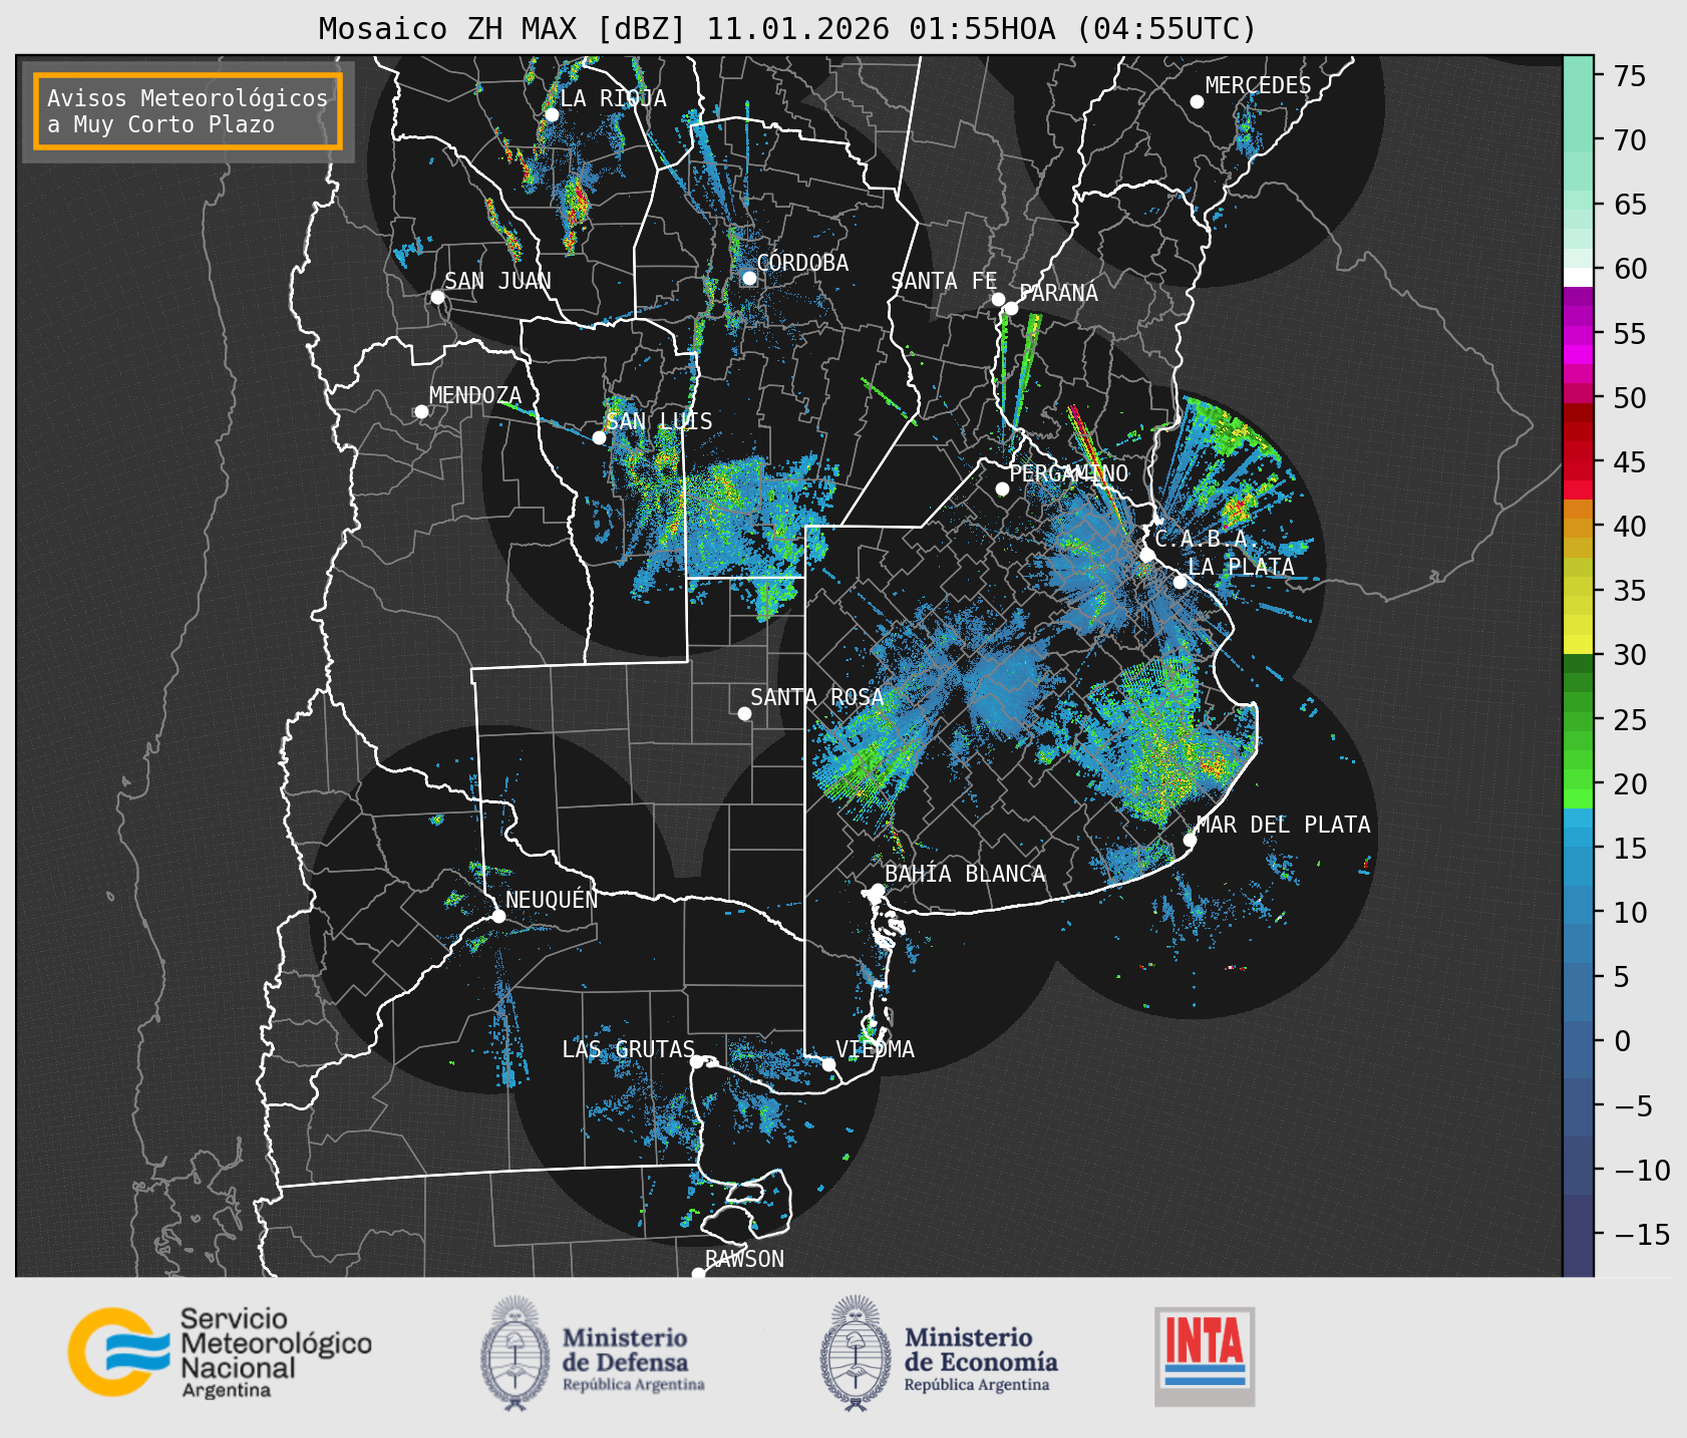
Task: Click the BAHÍA BLANCA label text
Action: [965, 874]
